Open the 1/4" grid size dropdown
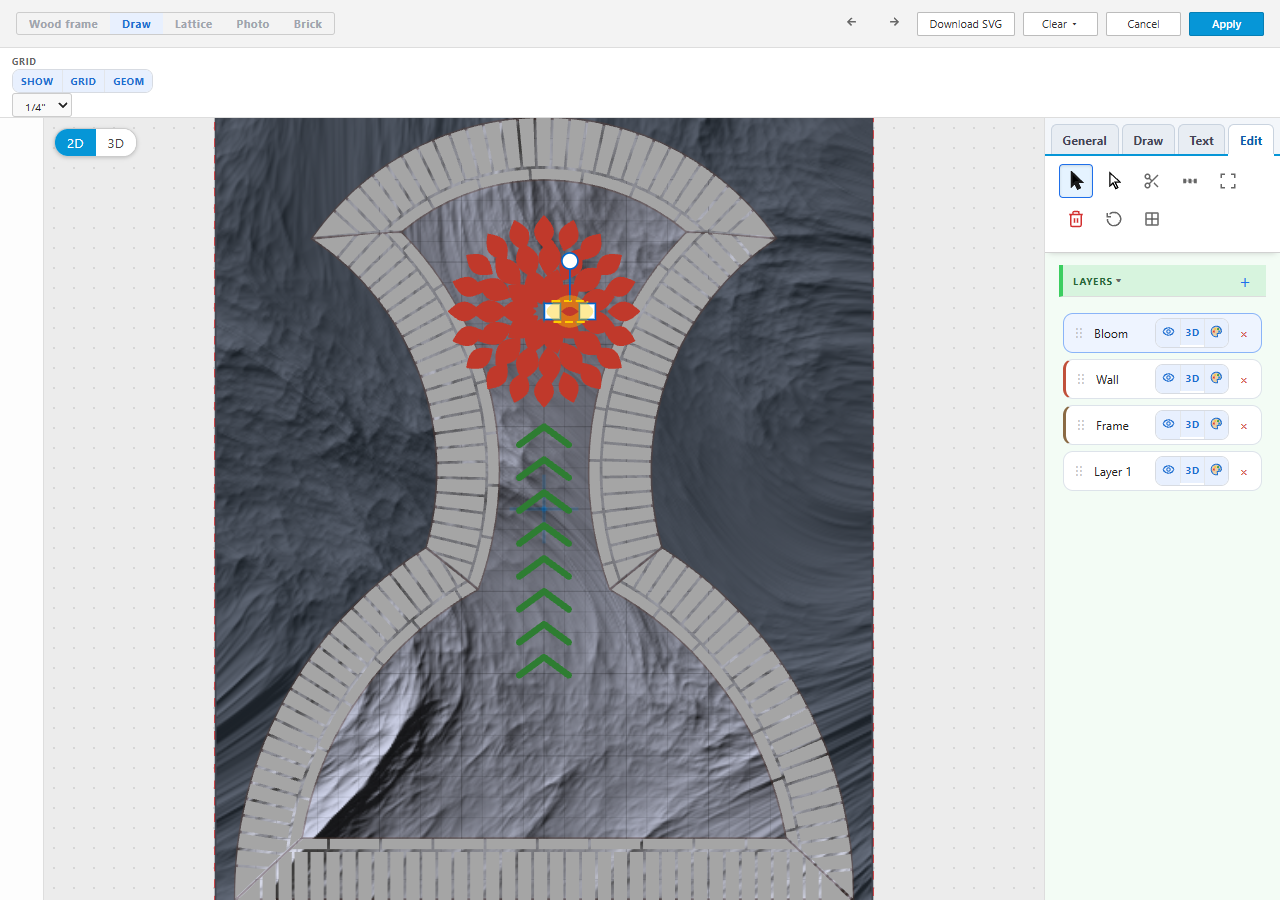The image size is (1280, 900). (42, 106)
